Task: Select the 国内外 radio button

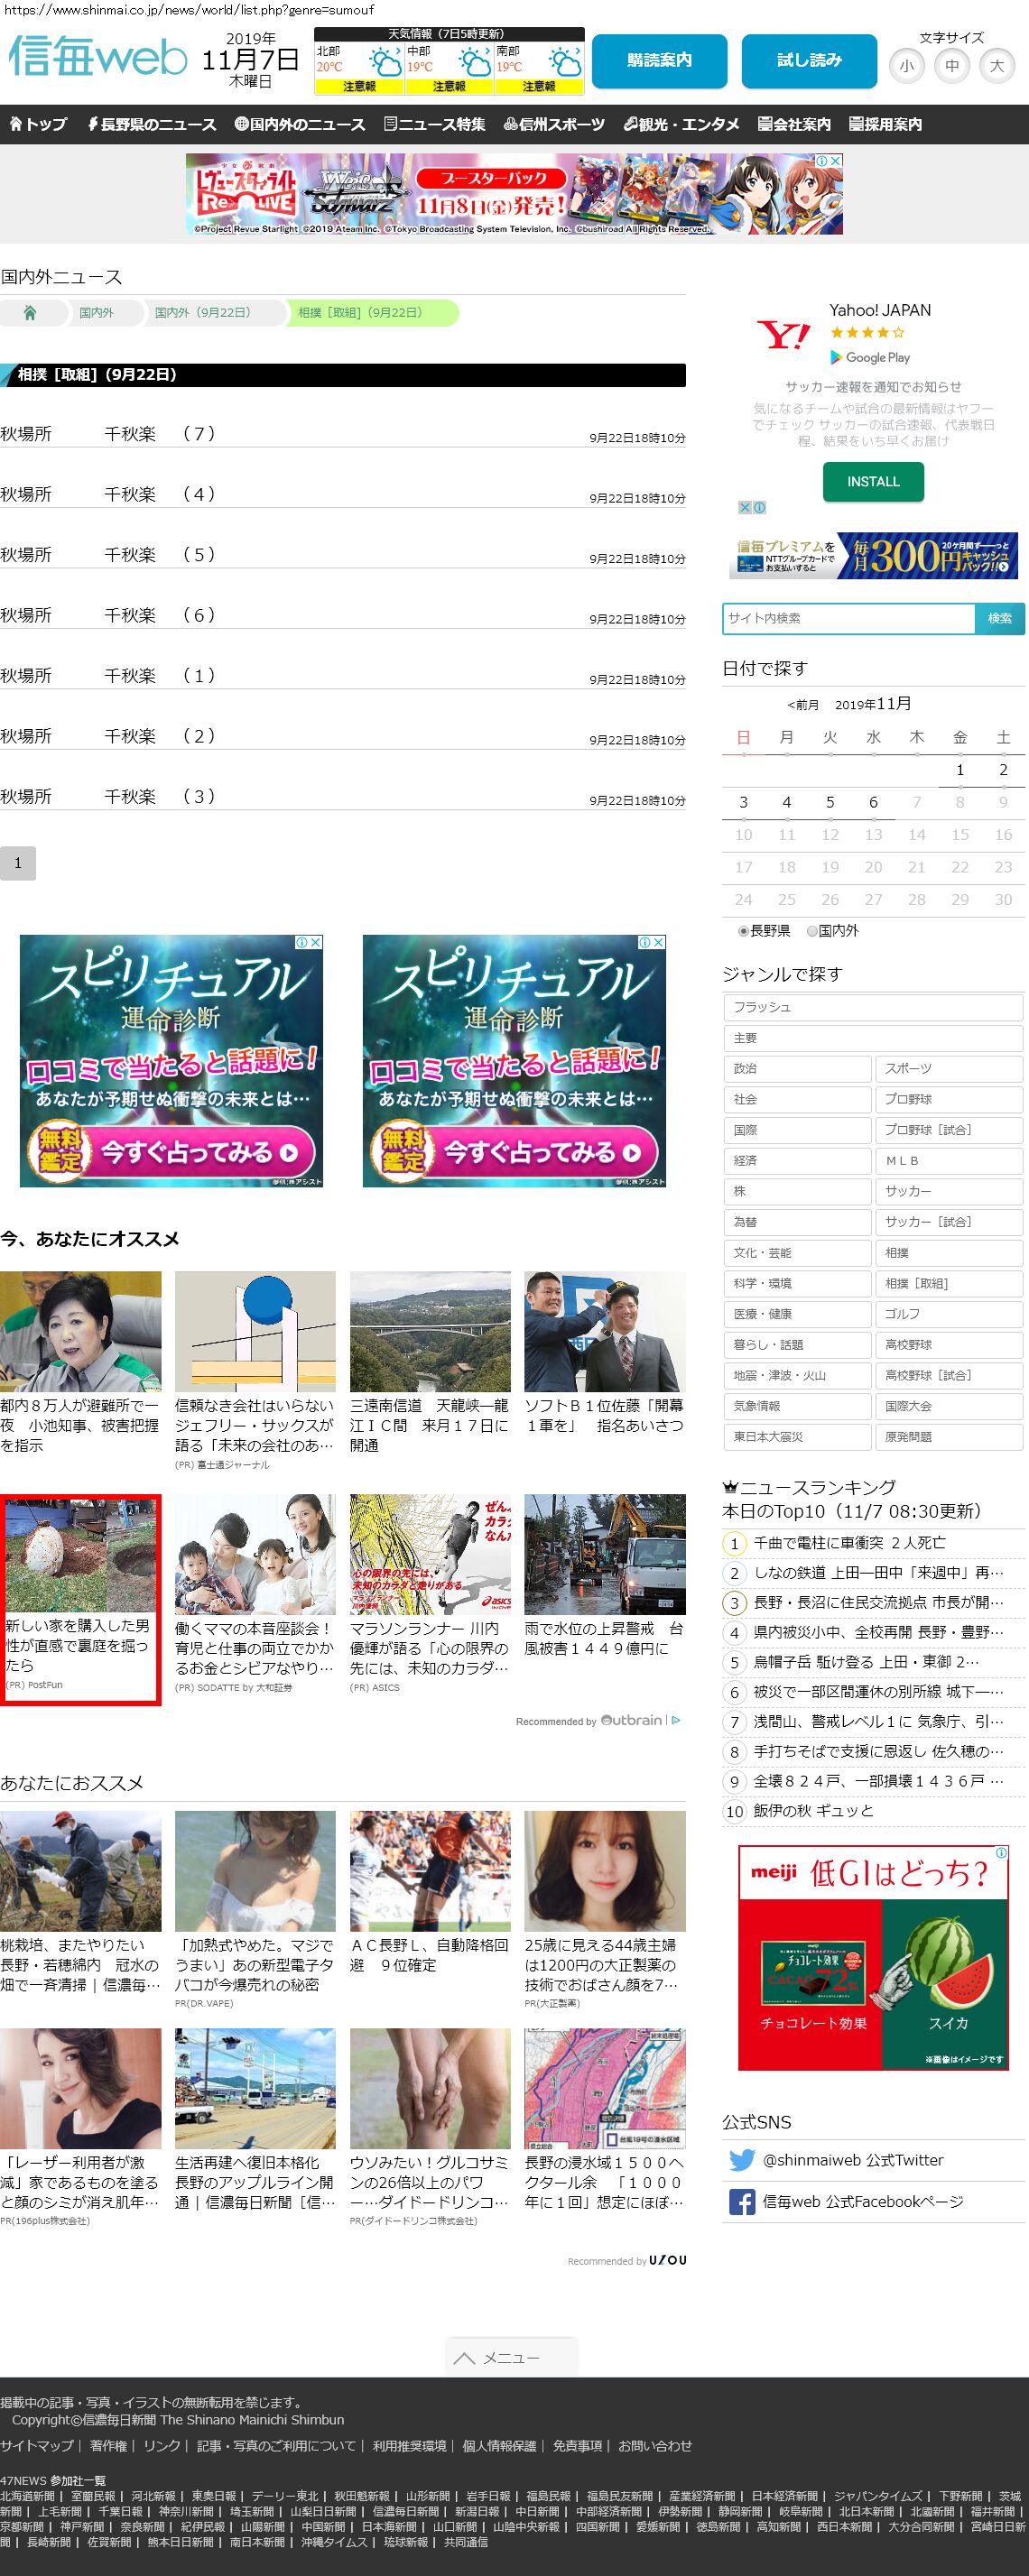Action: pyautogui.click(x=812, y=931)
